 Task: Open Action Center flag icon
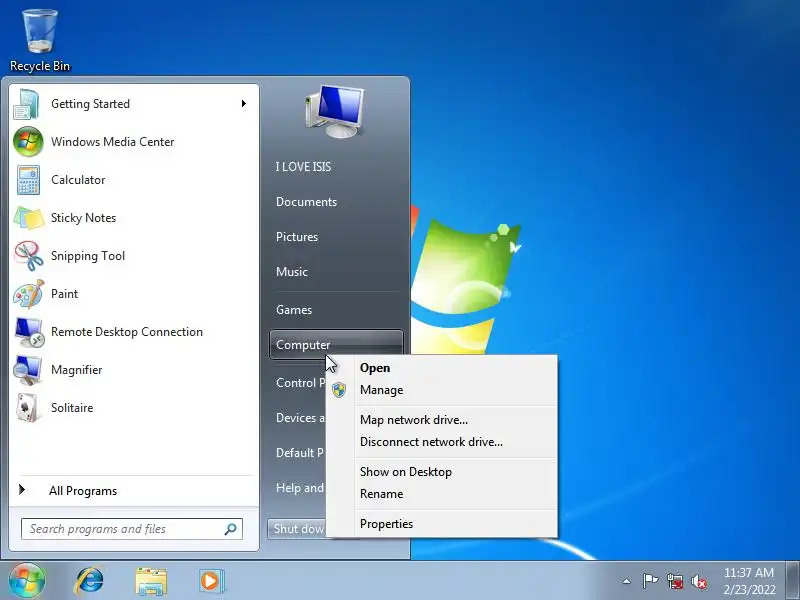click(650, 581)
